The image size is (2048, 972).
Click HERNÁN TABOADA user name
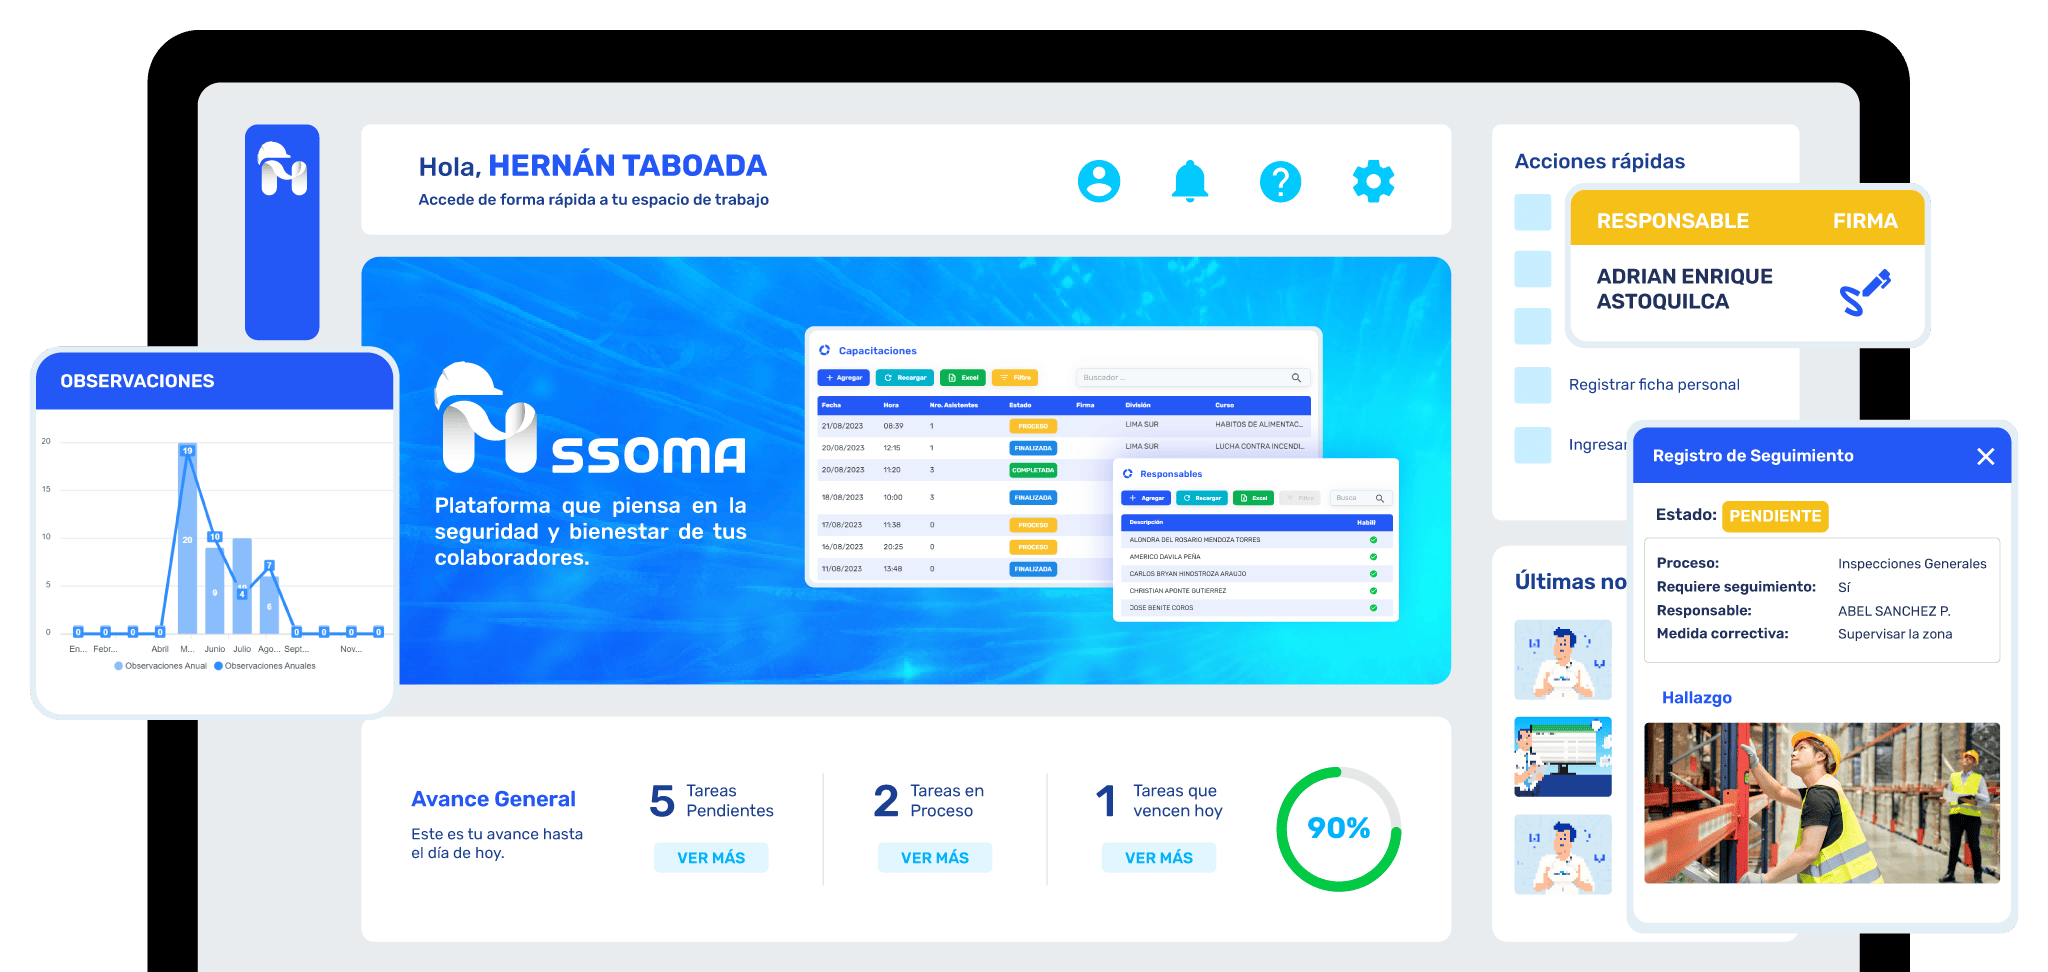point(627,165)
